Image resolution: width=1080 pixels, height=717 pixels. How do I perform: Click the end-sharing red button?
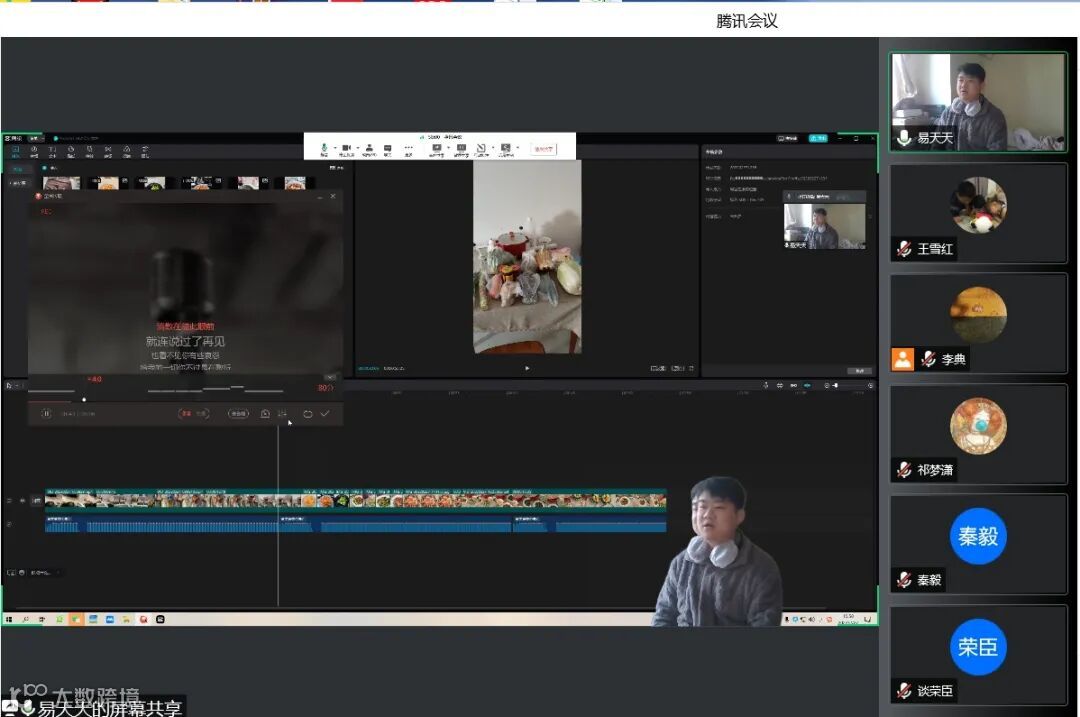[x=543, y=149]
